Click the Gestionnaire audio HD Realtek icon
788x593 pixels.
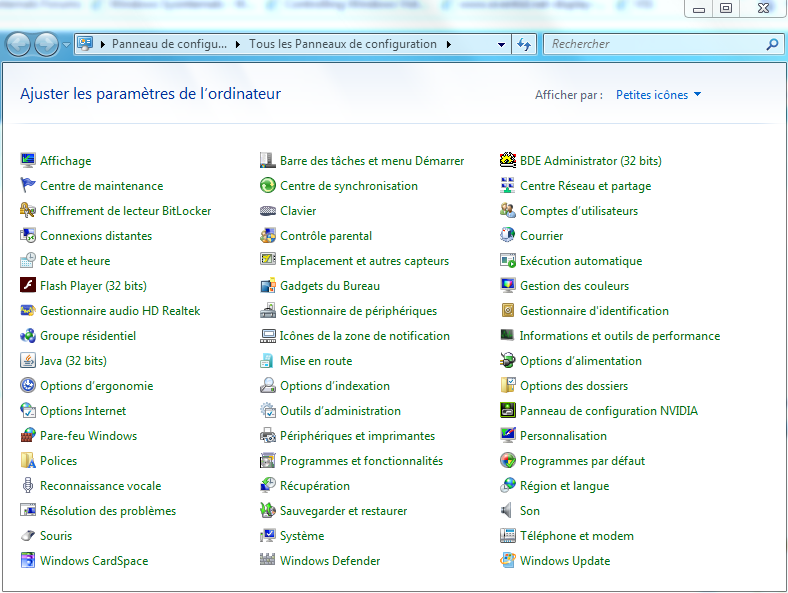point(28,311)
